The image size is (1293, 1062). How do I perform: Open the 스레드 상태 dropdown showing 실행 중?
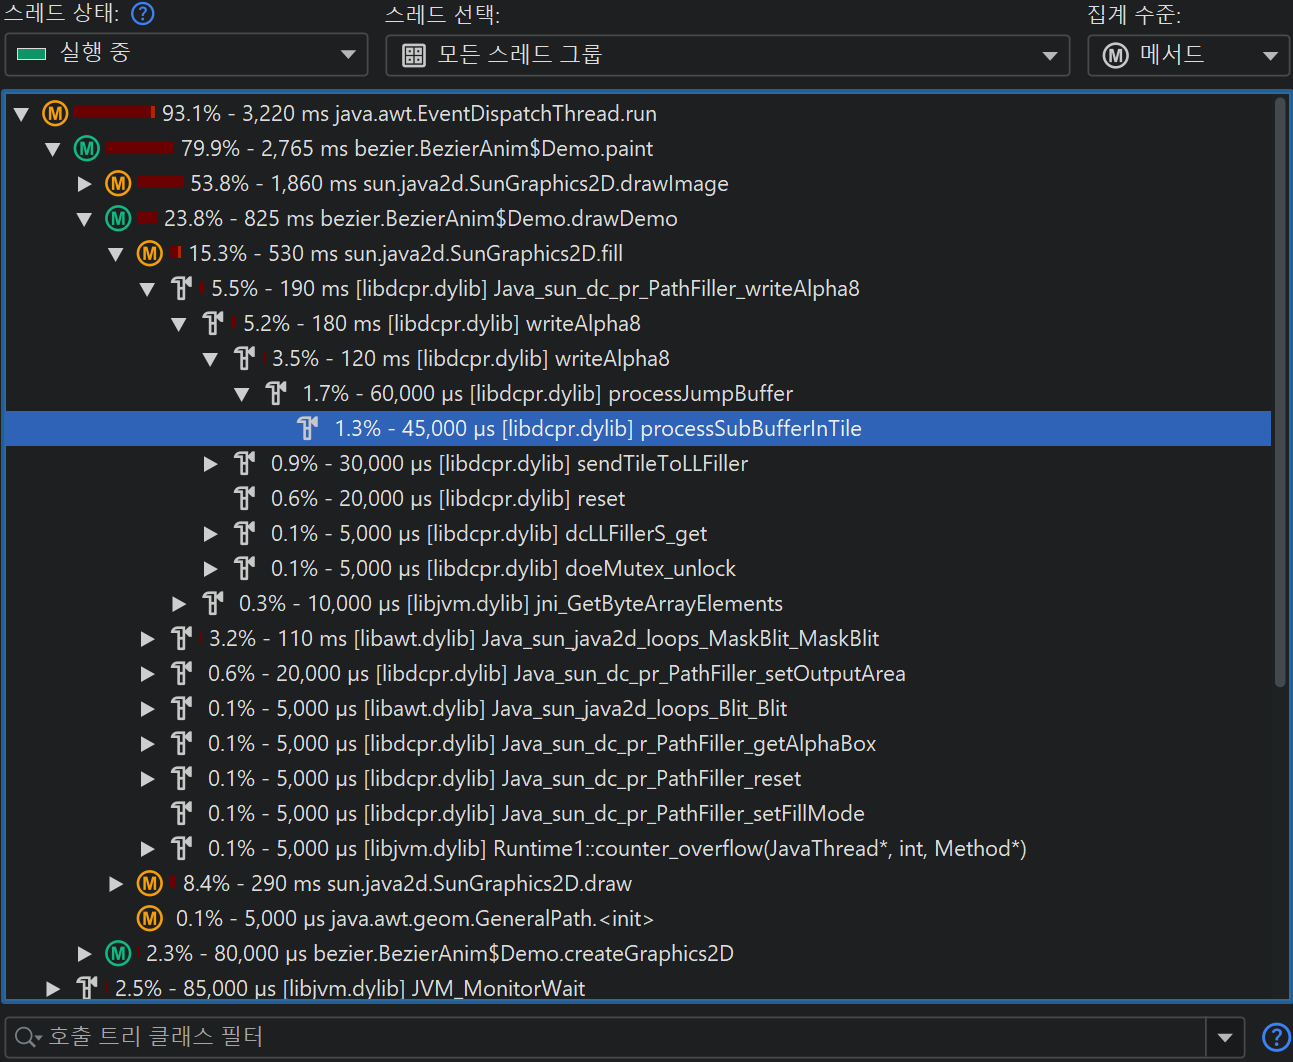click(187, 55)
